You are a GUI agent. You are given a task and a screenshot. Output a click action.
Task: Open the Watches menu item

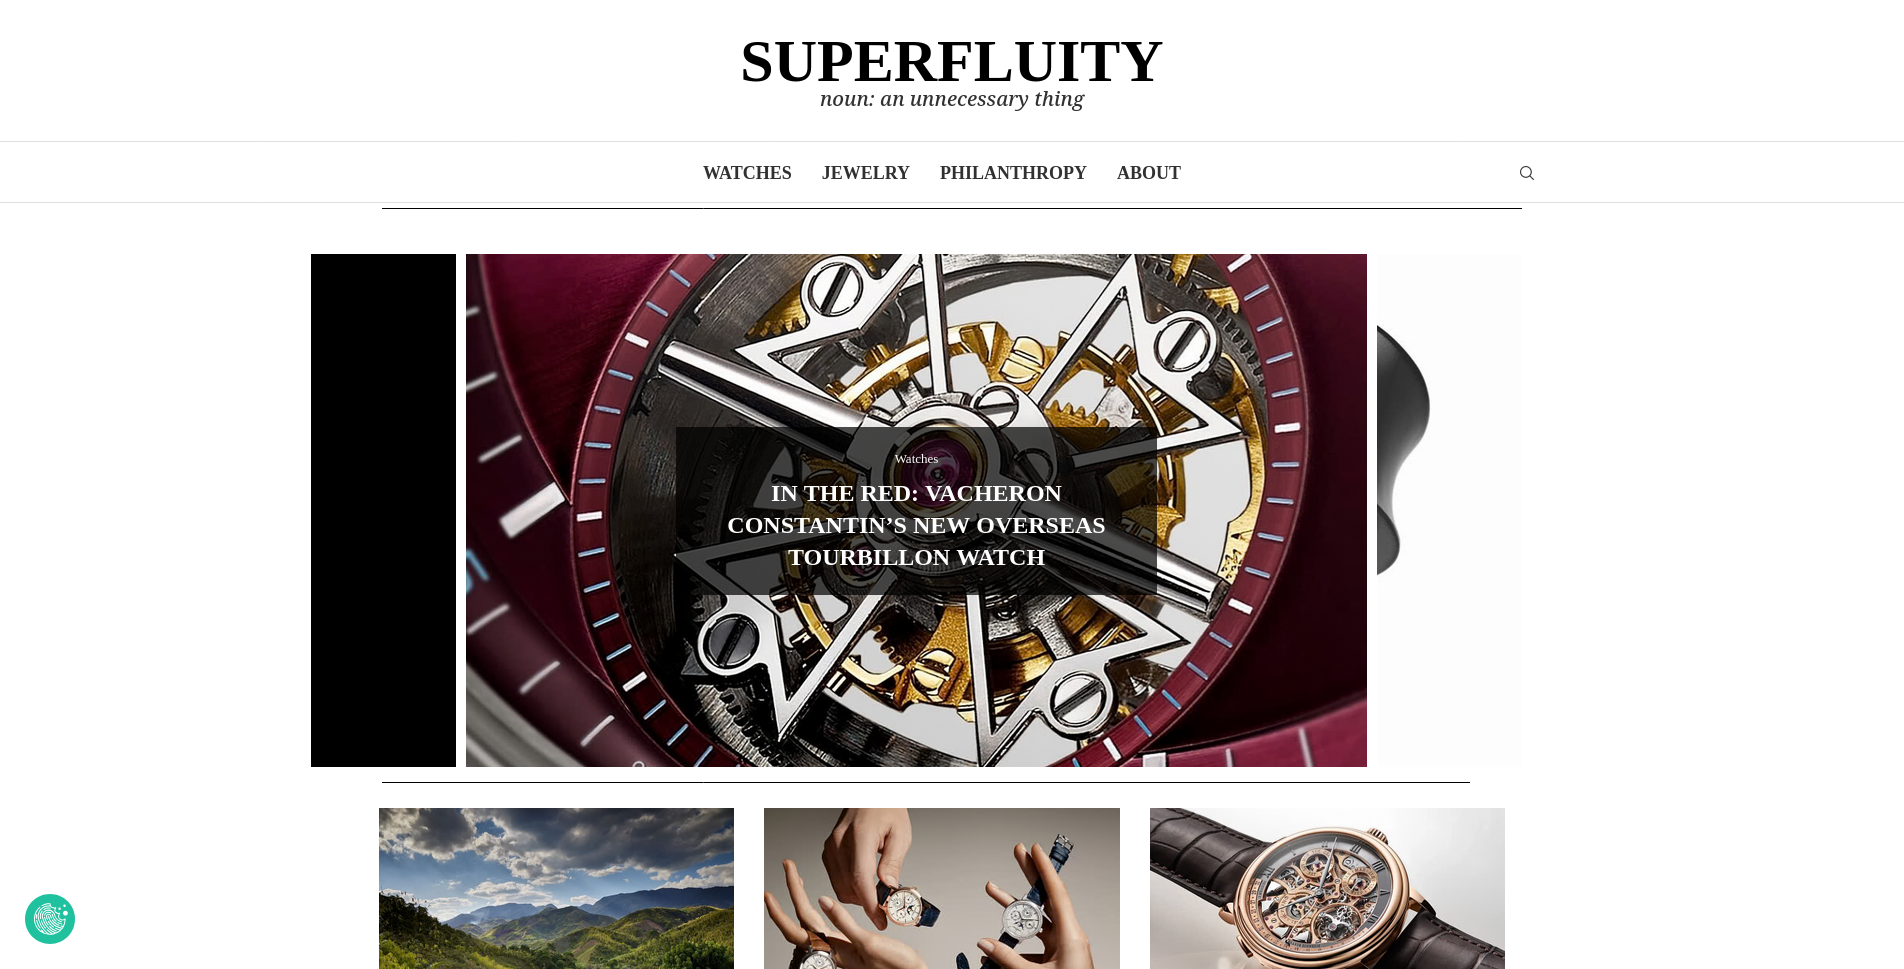tap(747, 173)
